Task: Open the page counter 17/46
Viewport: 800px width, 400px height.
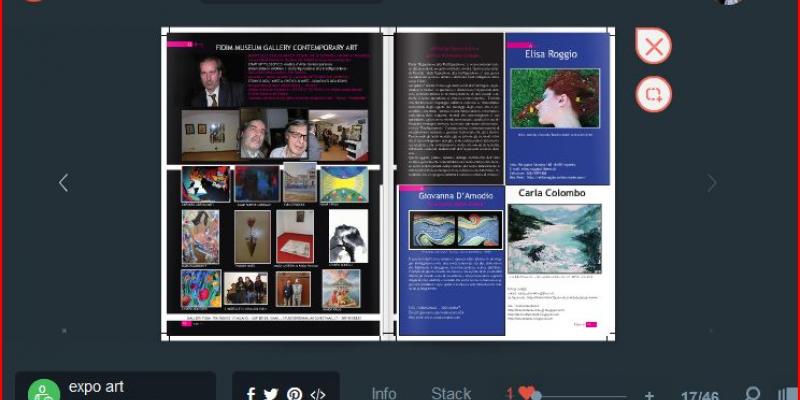Action: 699,396
